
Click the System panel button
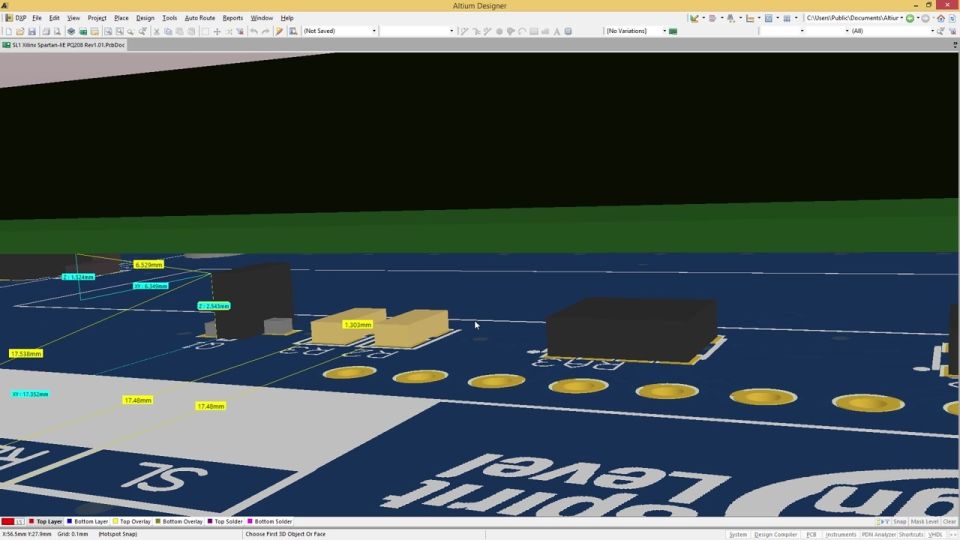738,534
